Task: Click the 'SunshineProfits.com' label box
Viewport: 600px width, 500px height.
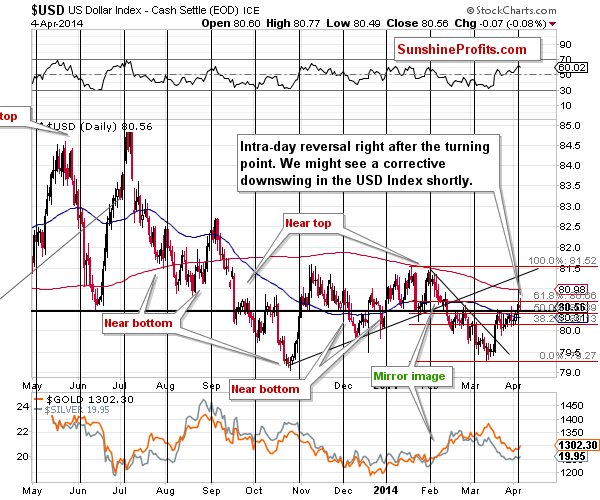Action: (467, 49)
